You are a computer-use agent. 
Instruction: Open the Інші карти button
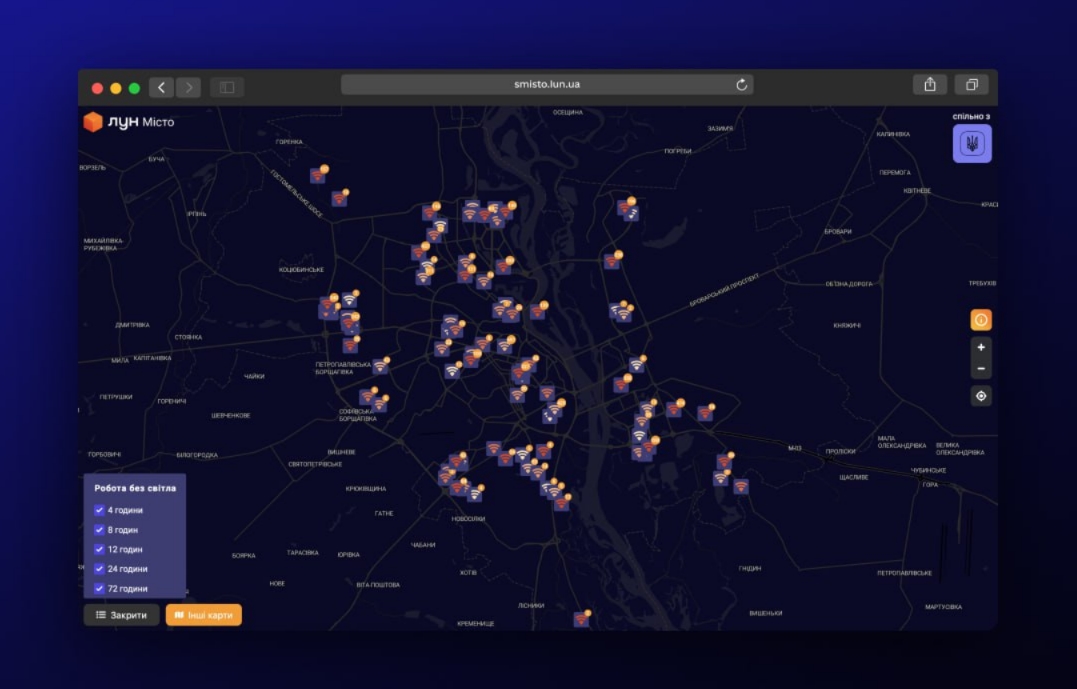tap(204, 615)
